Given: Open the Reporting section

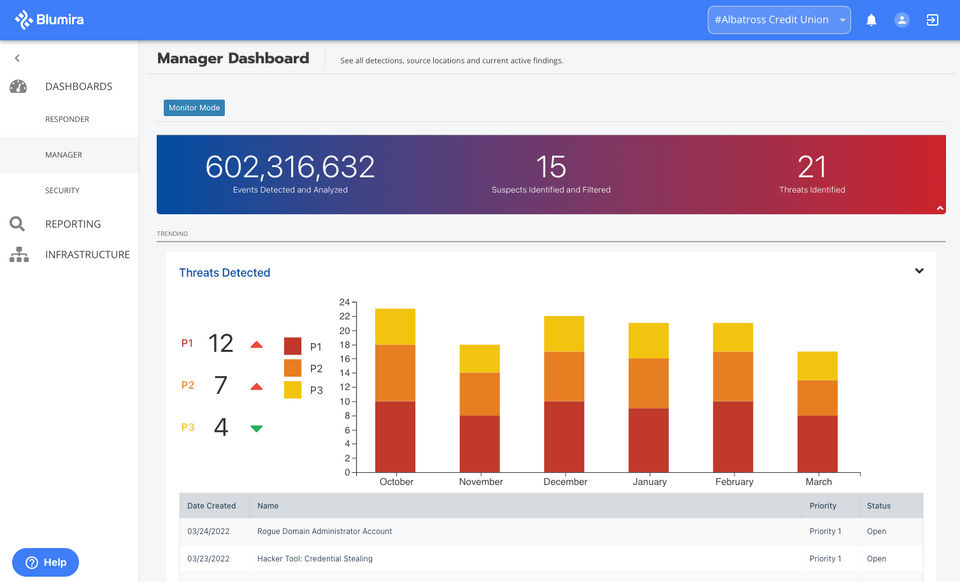Looking at the screenshot, I should (73, 224).
